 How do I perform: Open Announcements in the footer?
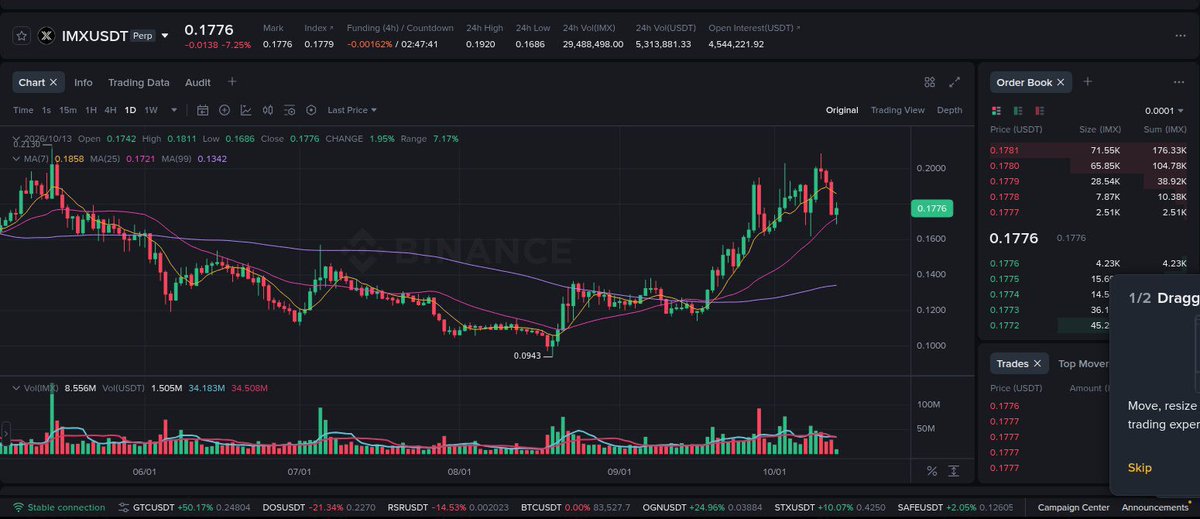[1155, 507]
